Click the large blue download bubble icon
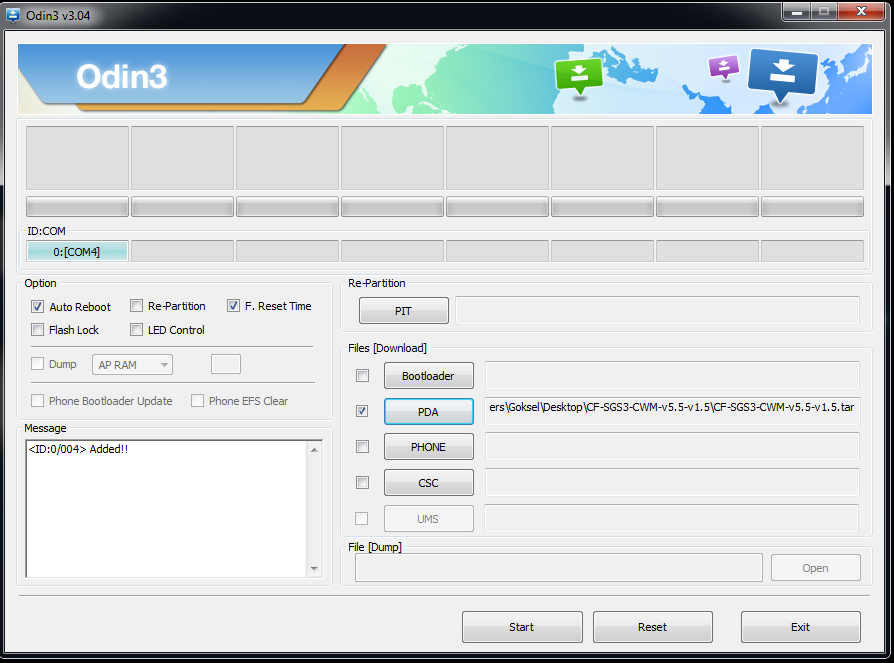The image size is (894, 663). (x=782, y=75)
